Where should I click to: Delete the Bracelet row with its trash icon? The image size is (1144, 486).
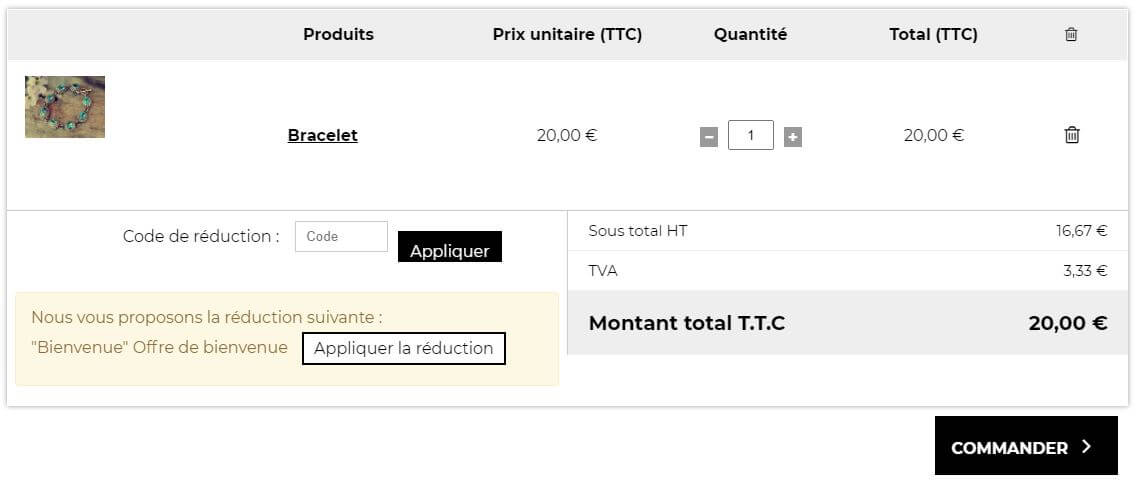1072,135
